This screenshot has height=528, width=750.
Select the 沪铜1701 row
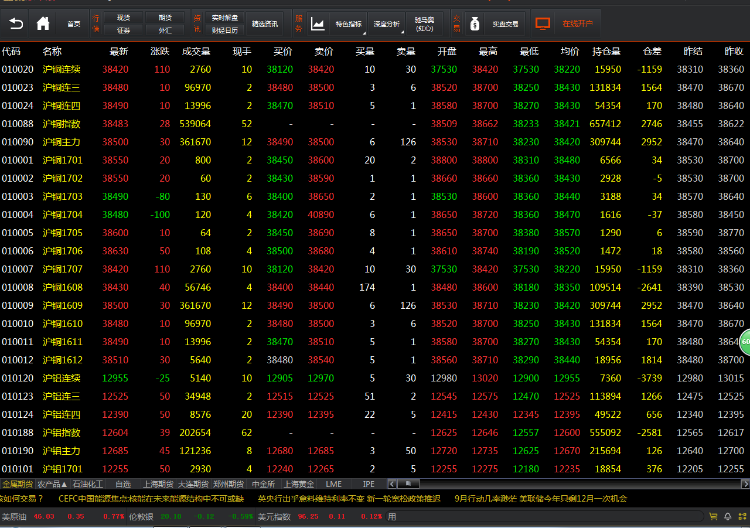(375, 160)
